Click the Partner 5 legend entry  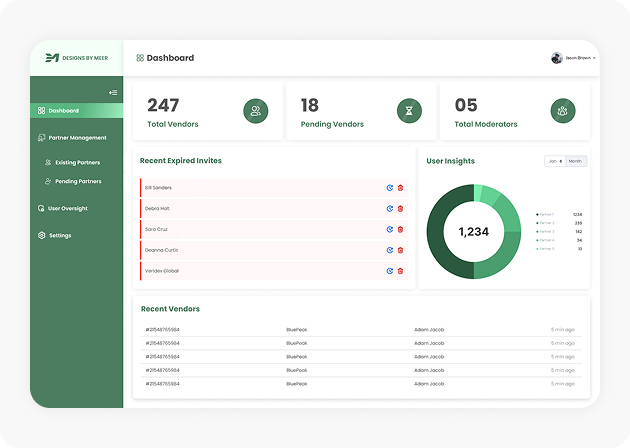point(559,249)
